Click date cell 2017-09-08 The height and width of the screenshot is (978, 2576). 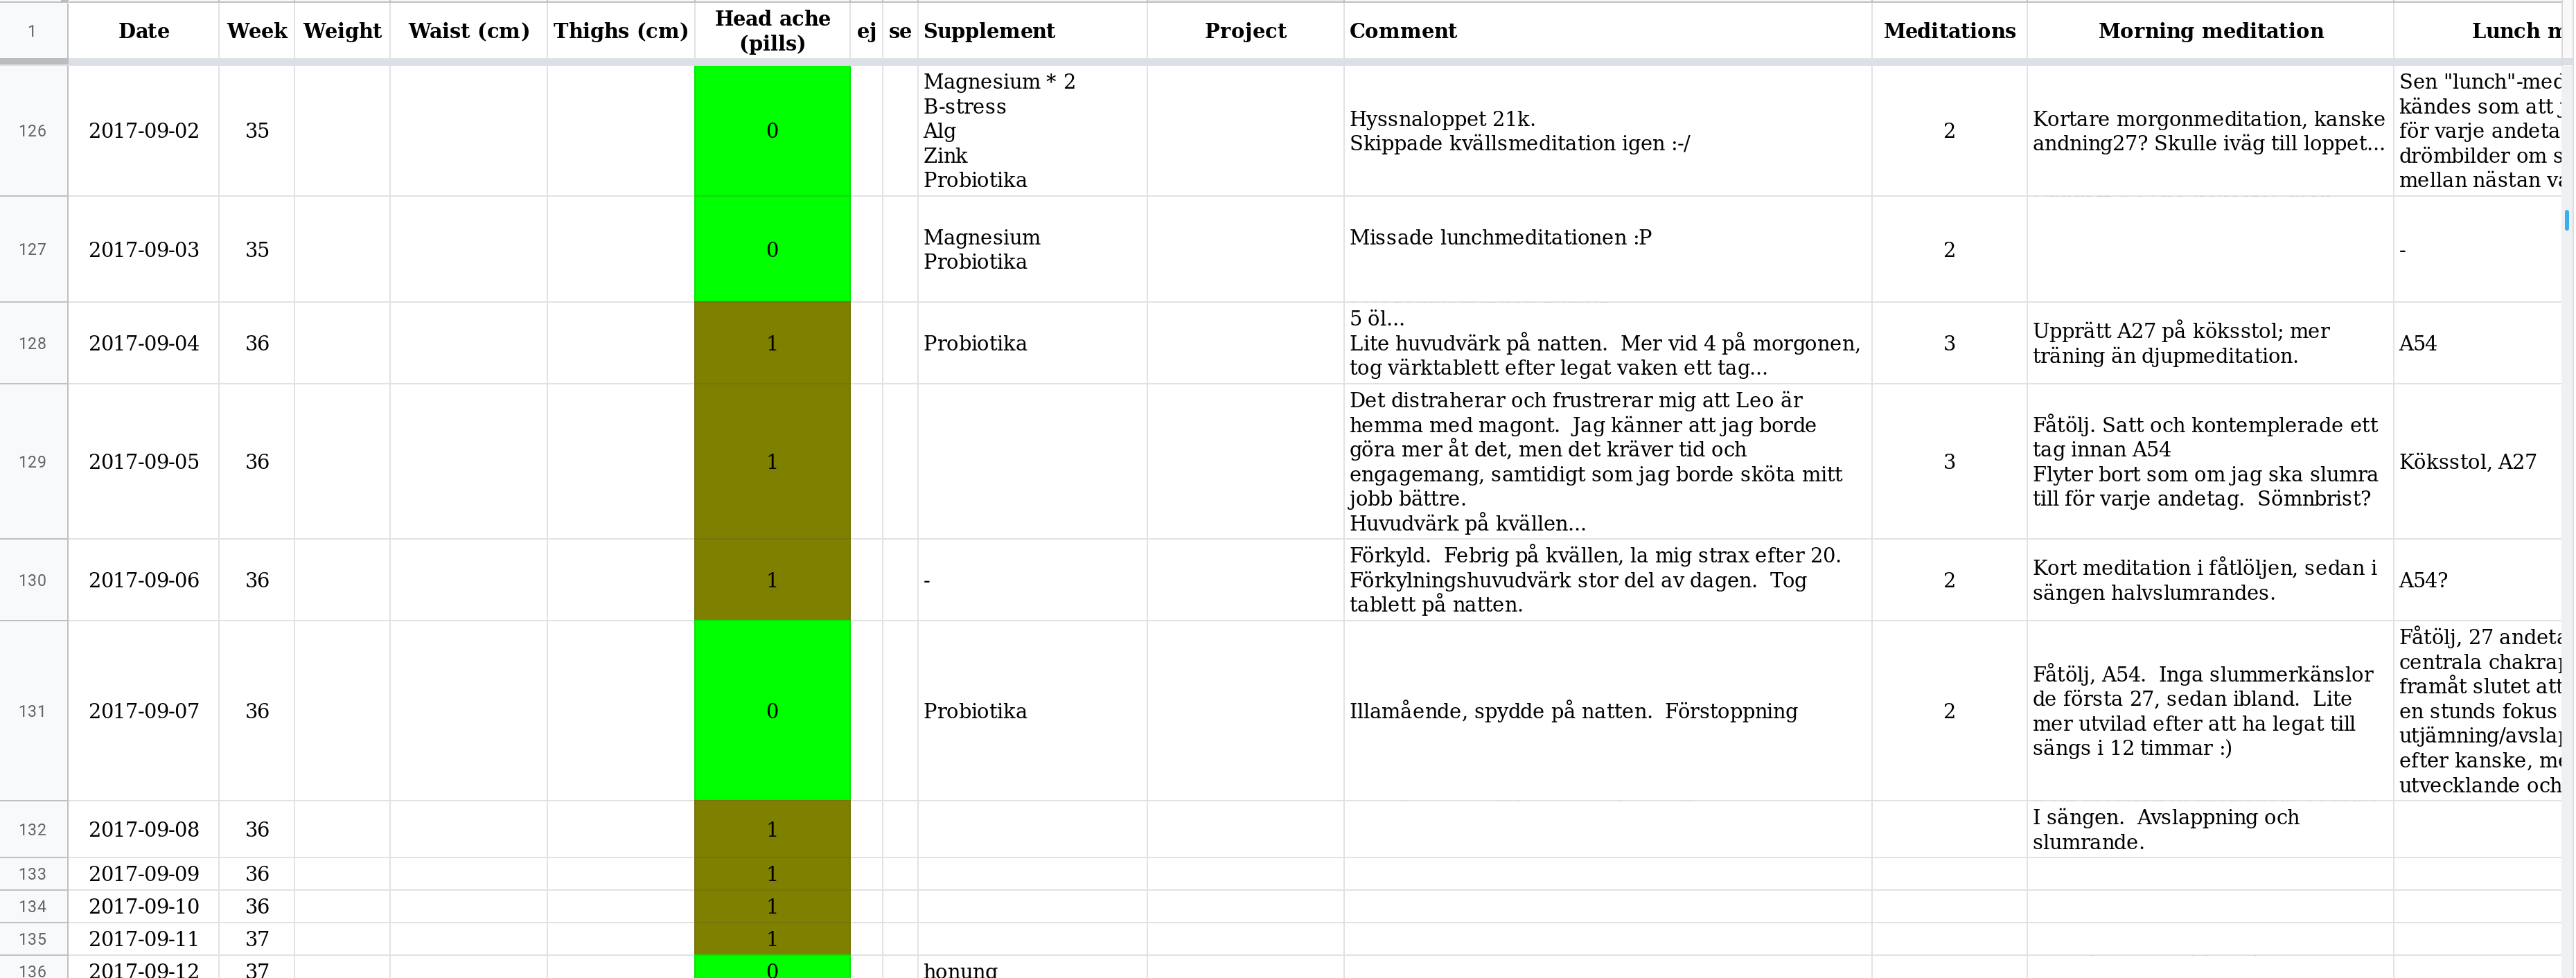click(x=144, y=829)
